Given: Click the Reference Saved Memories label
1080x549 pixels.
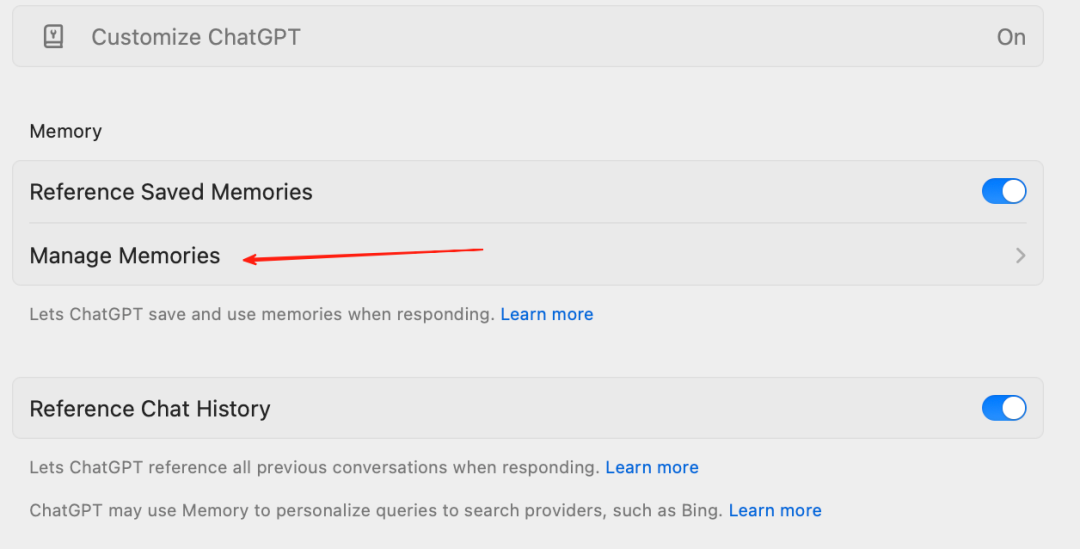Looking at the screenshot, I should [x=171, y=192].
